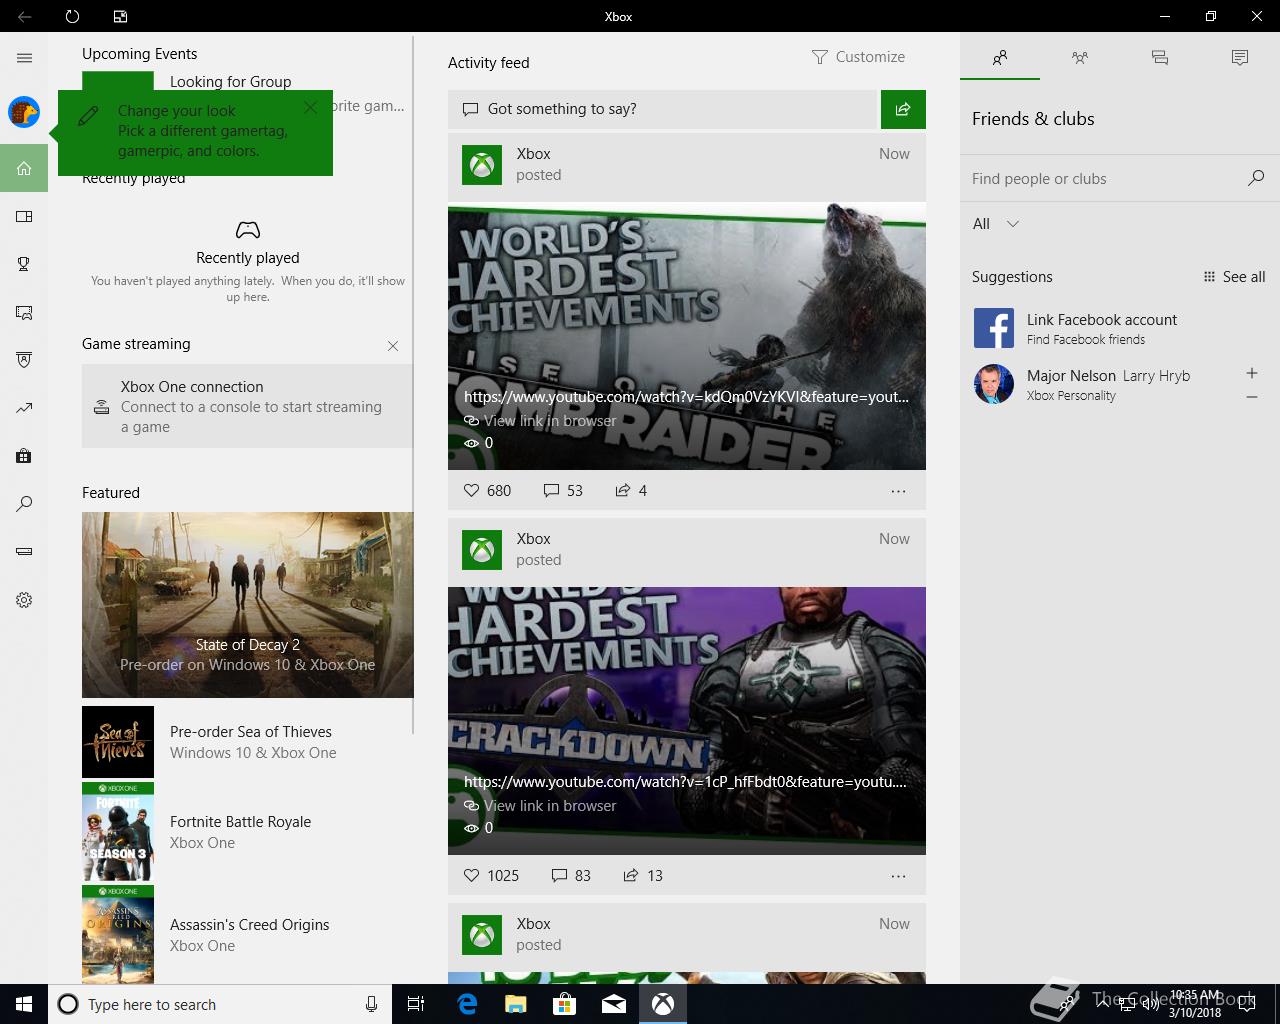Click the taskbar search box
Image resolution: width=1280 pixels, height=1024 pixels.
tap(220, 1004)
